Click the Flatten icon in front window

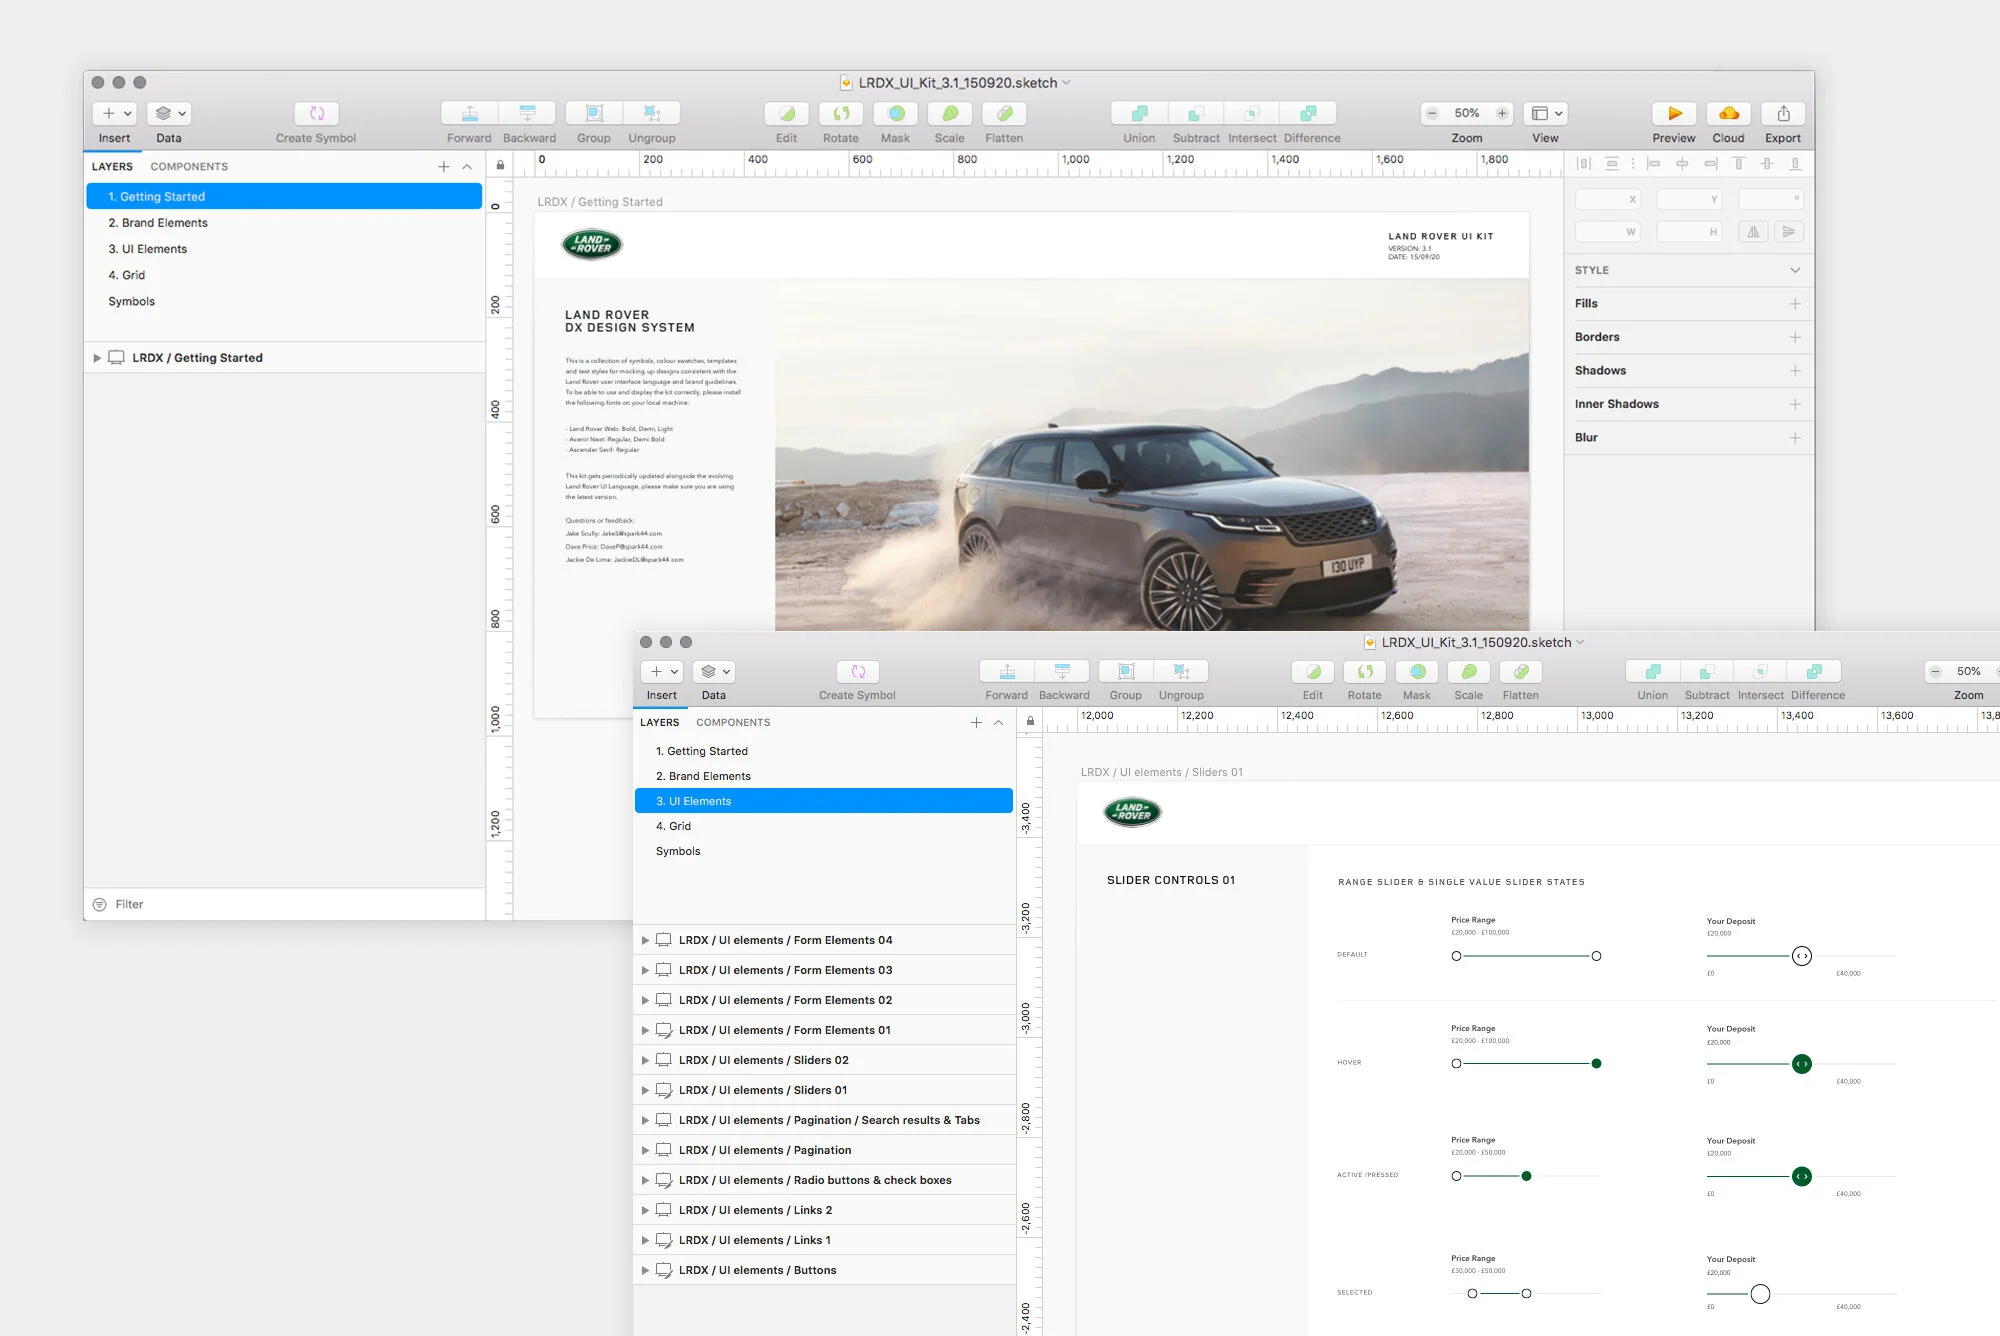coord(1520,672)
